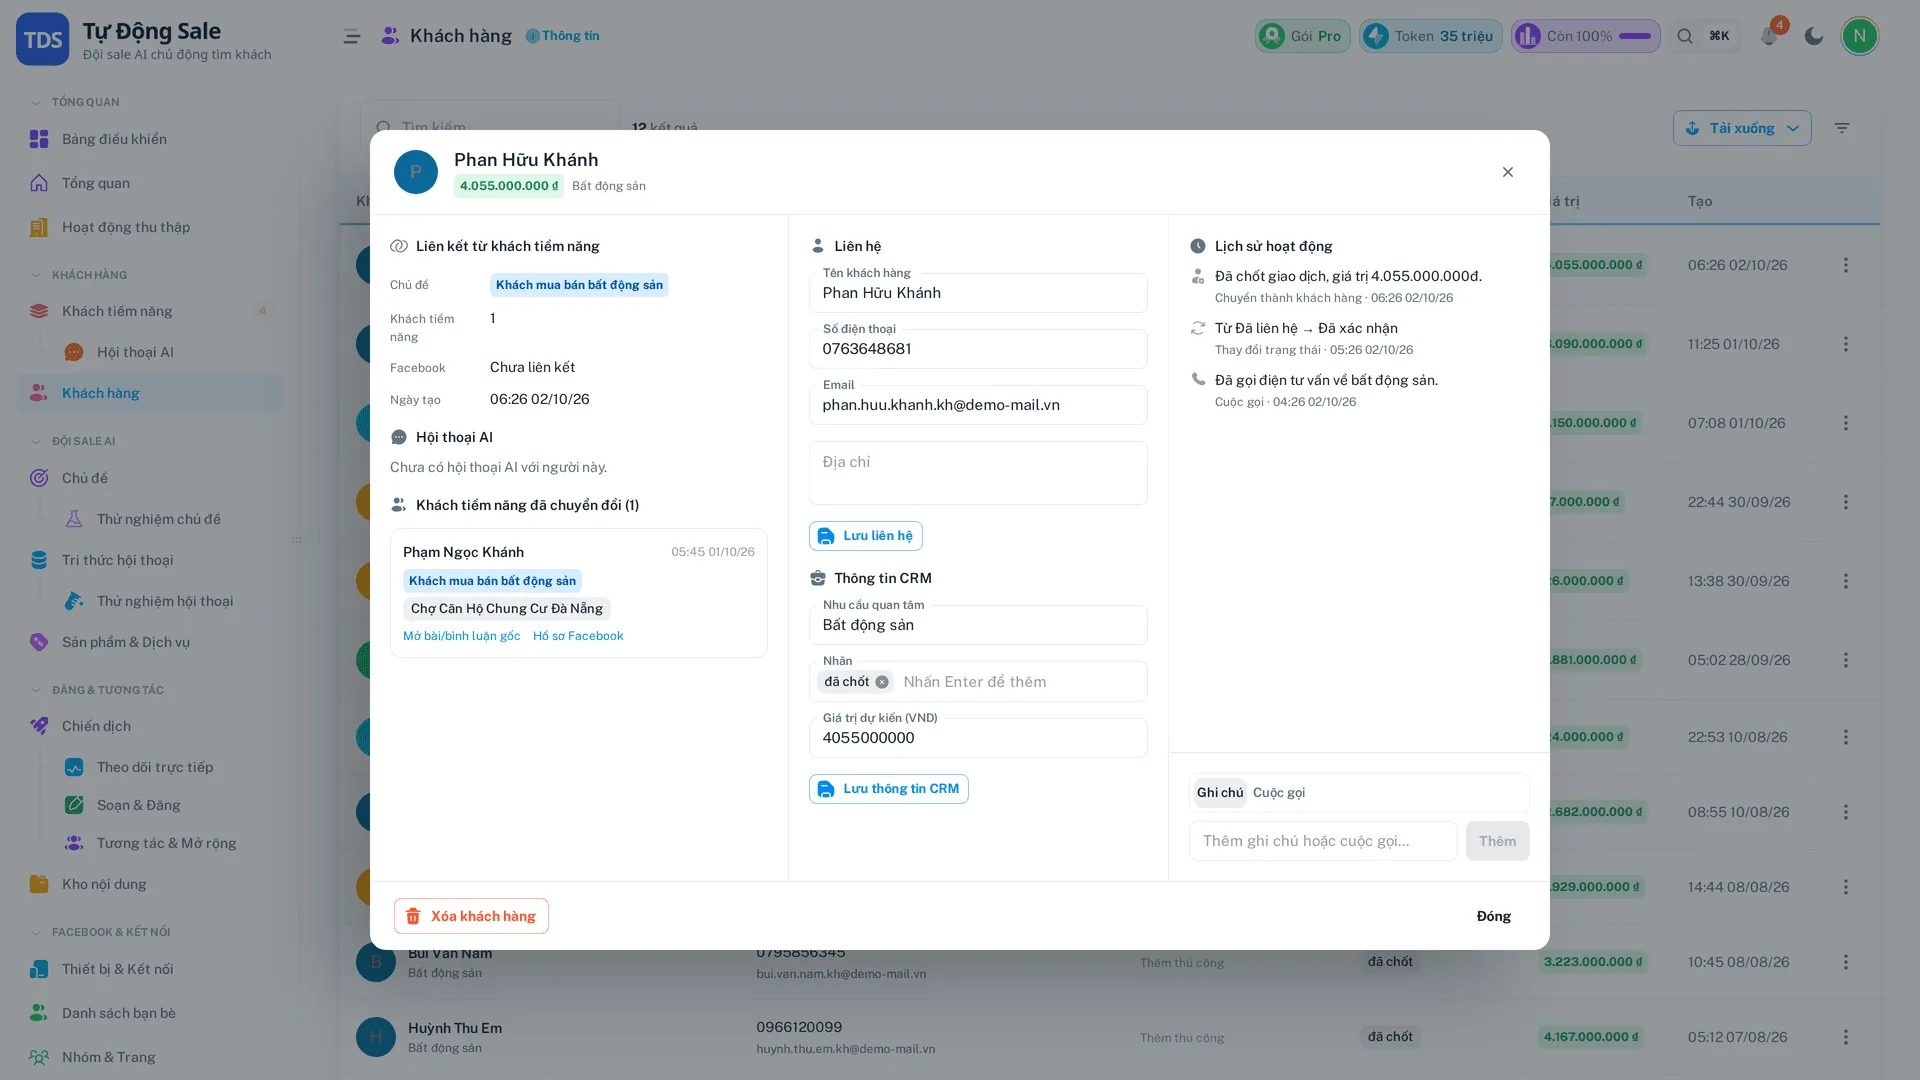1920x1080 pixels.
Task: Select the Ghi chú tab
Action: point(1220,793)
